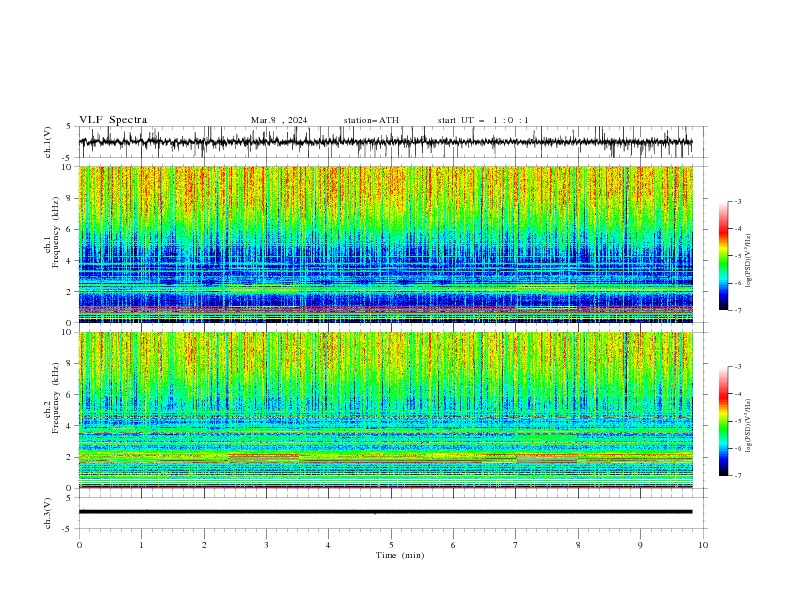The image size is (792, 612).
Task: Click the "-3" tick on ch.1 colorbar
Action: pyautogui.click(x=738, y=201)
